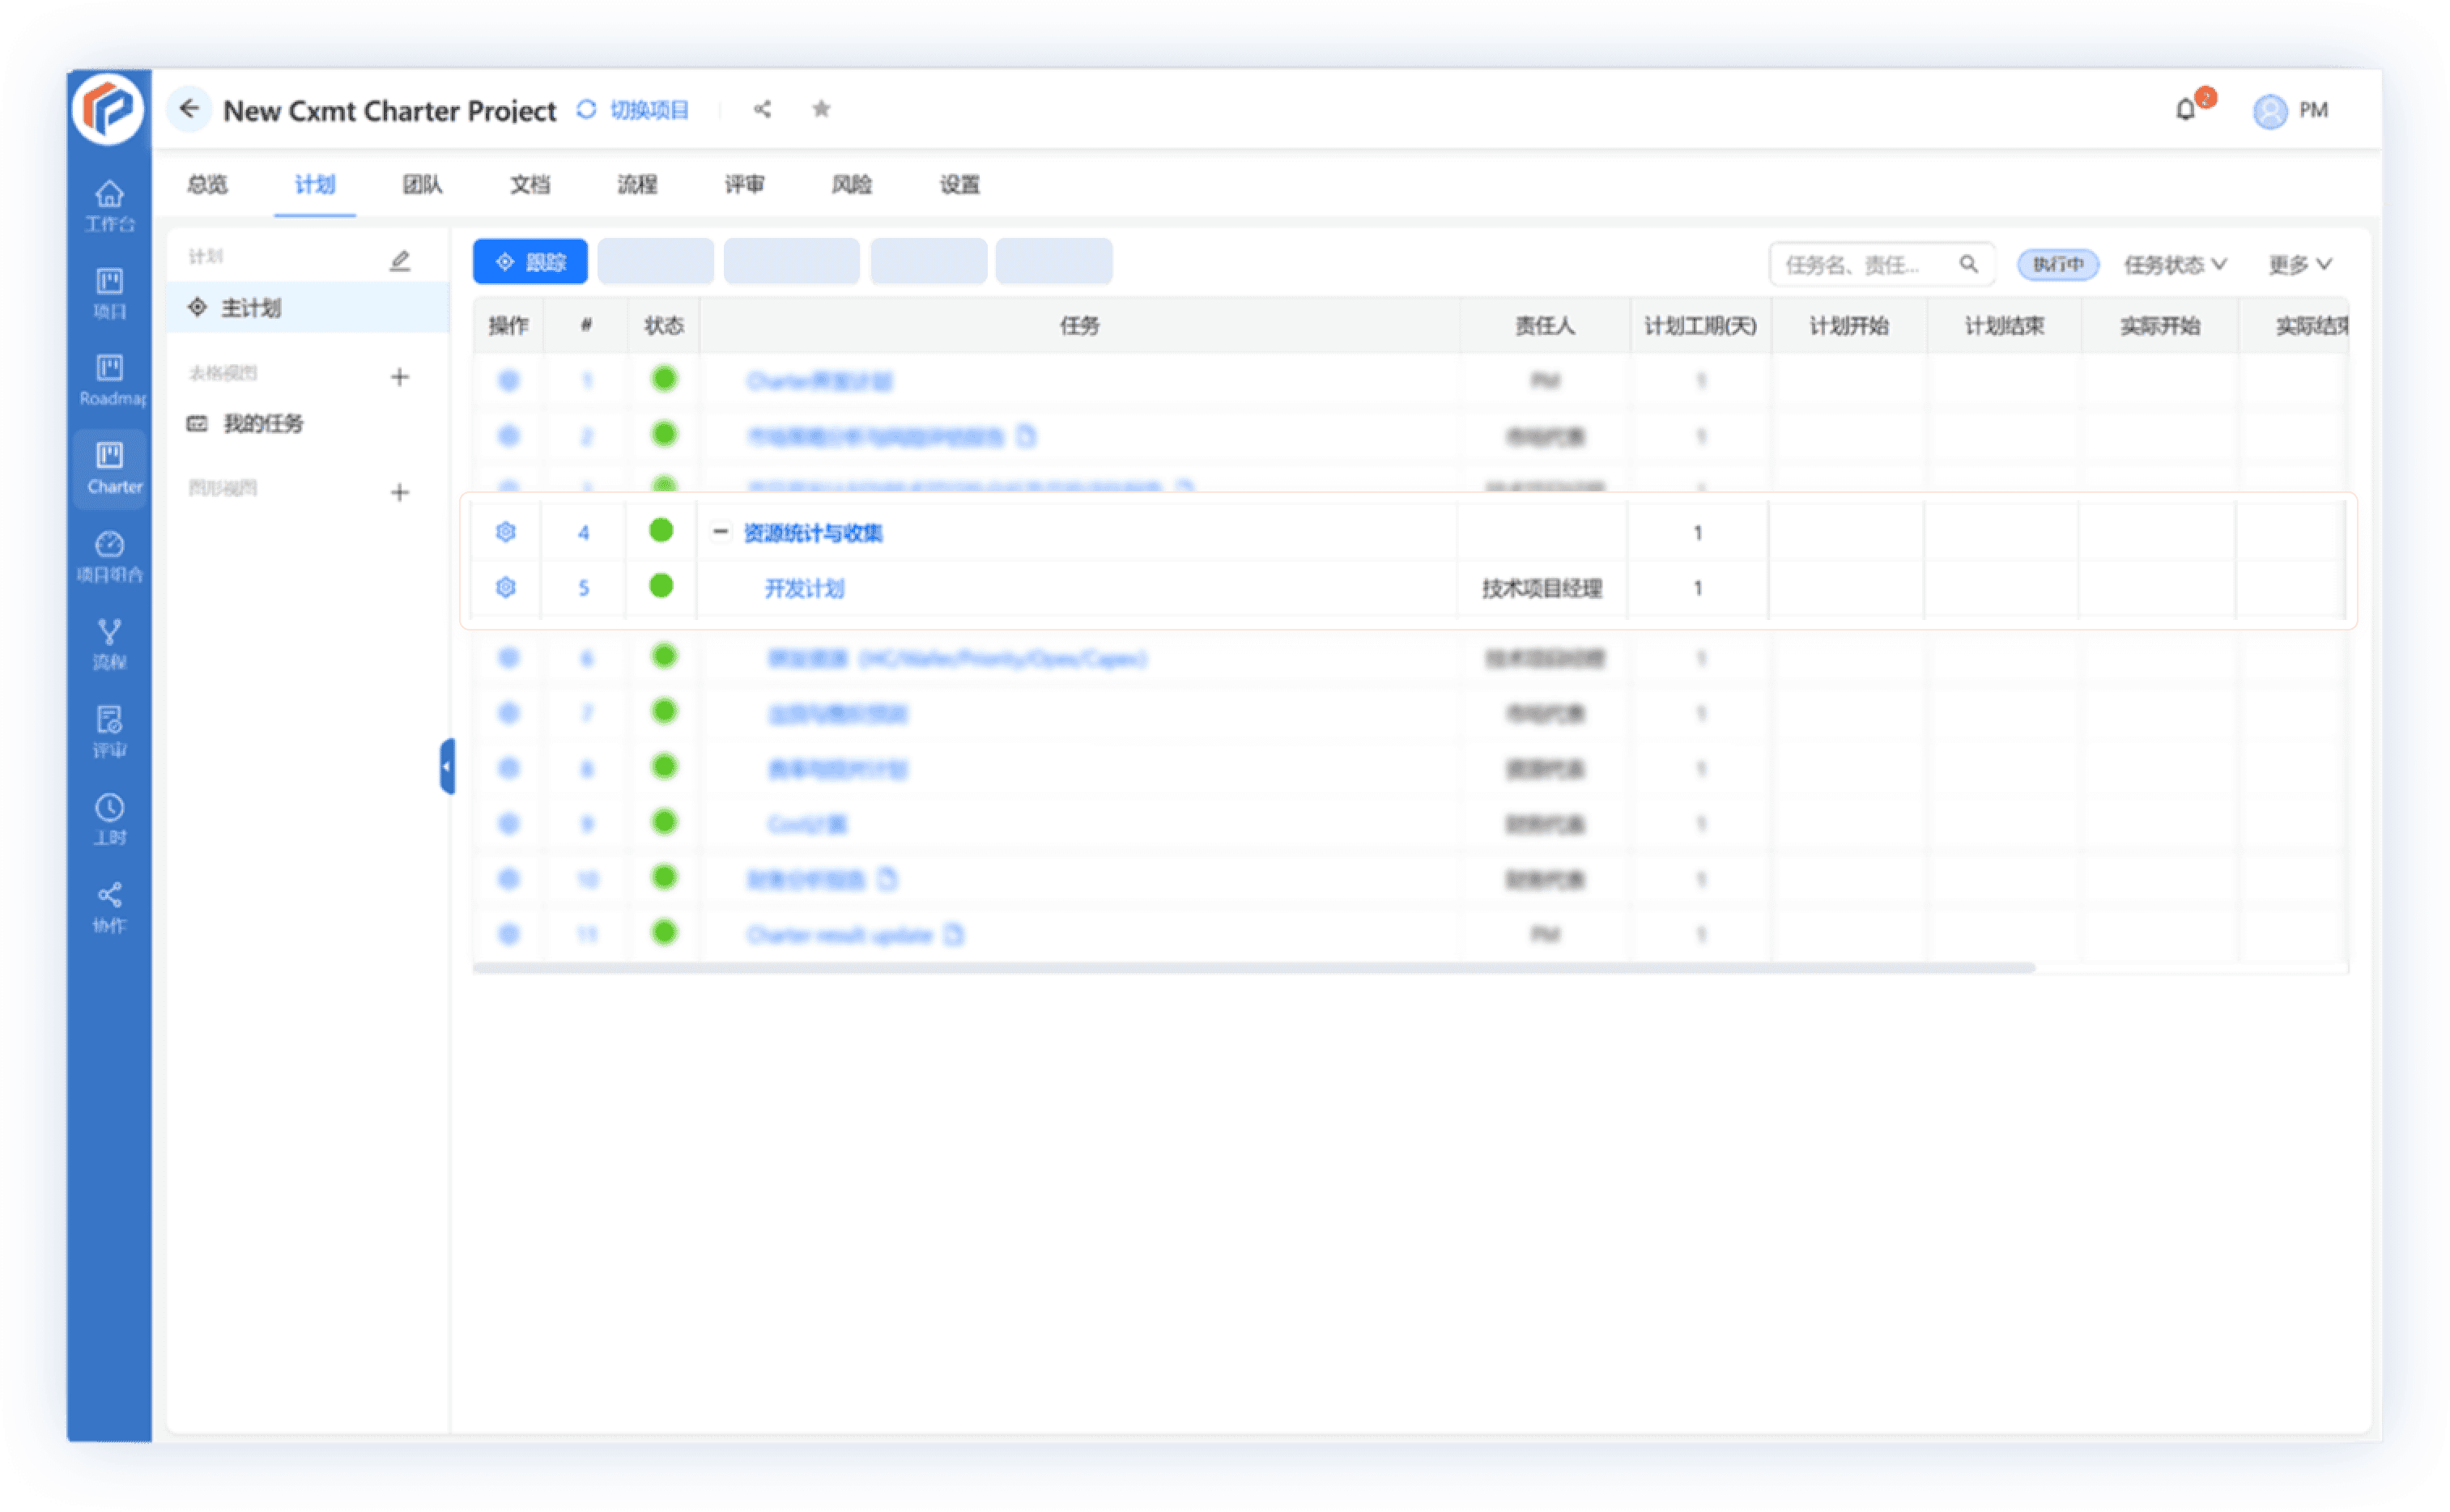Click the gear action icon in row 4
Image resolution: width=2450 pixels, height=1512 pixels.
point(506,532)
